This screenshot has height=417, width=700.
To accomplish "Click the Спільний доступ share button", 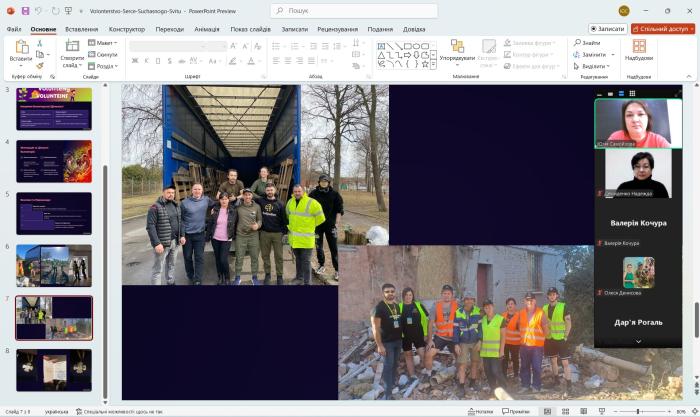I will click(662, 29).
